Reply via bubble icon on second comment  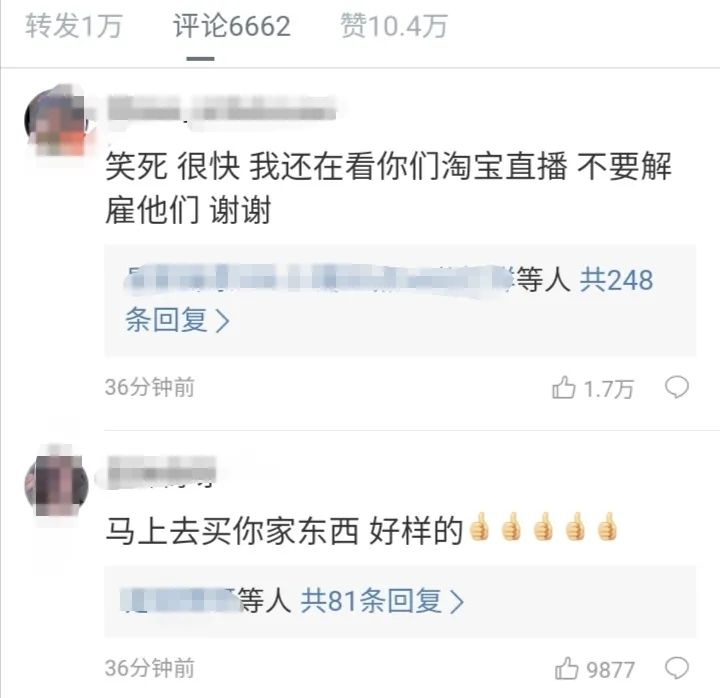pos(677,668)
